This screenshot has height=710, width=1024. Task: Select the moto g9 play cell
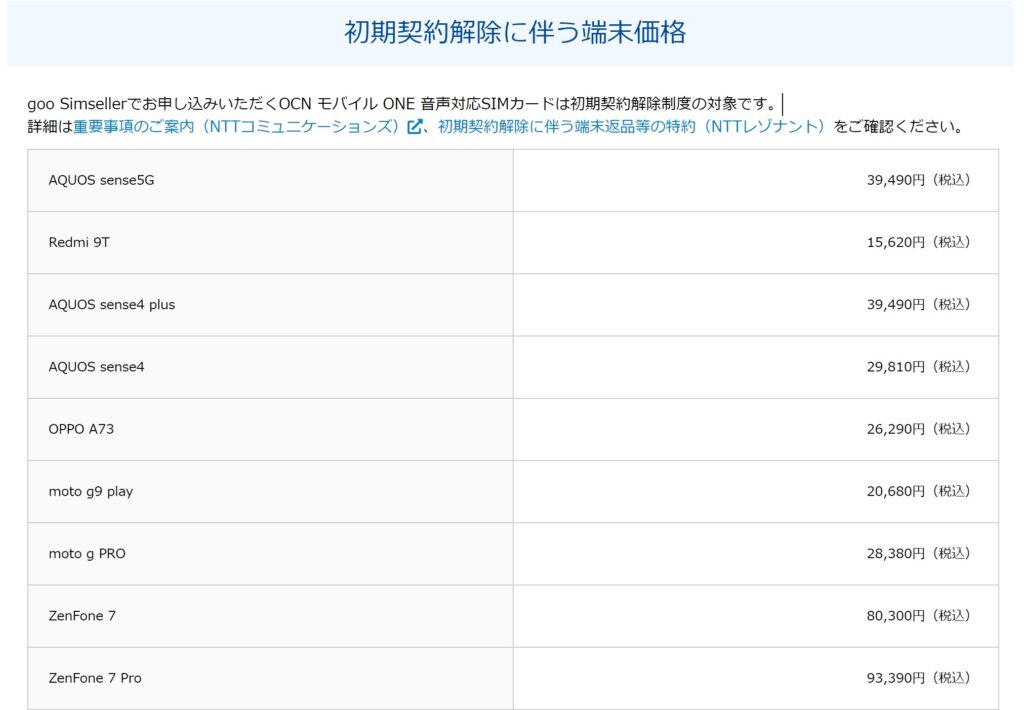pyautogui.click(x=270, y=492)
